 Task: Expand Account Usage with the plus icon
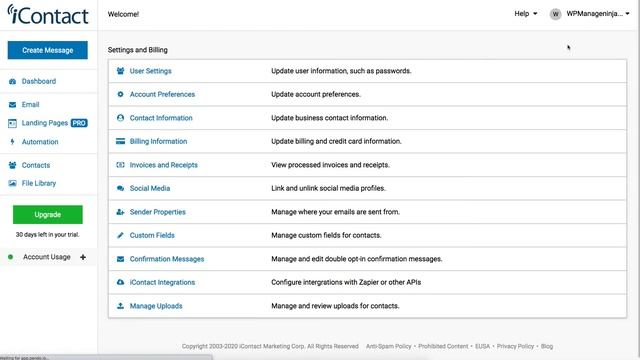83,257
